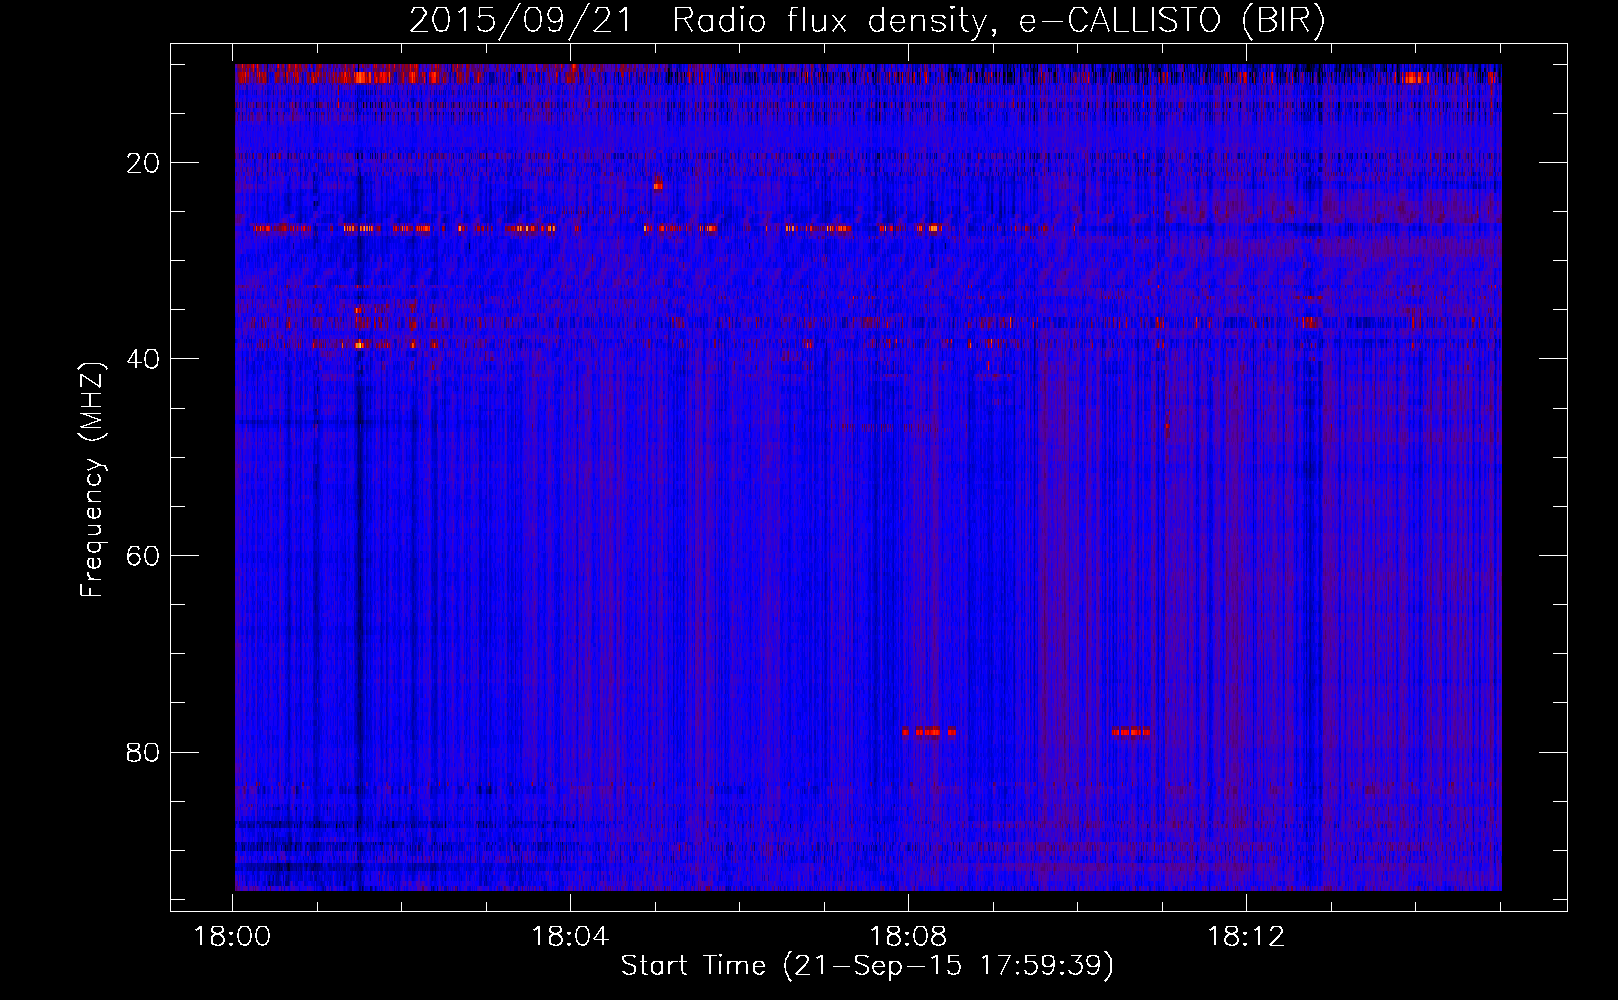
Task: Click the "18:08" time tick label
Action: tap(908, 937)
